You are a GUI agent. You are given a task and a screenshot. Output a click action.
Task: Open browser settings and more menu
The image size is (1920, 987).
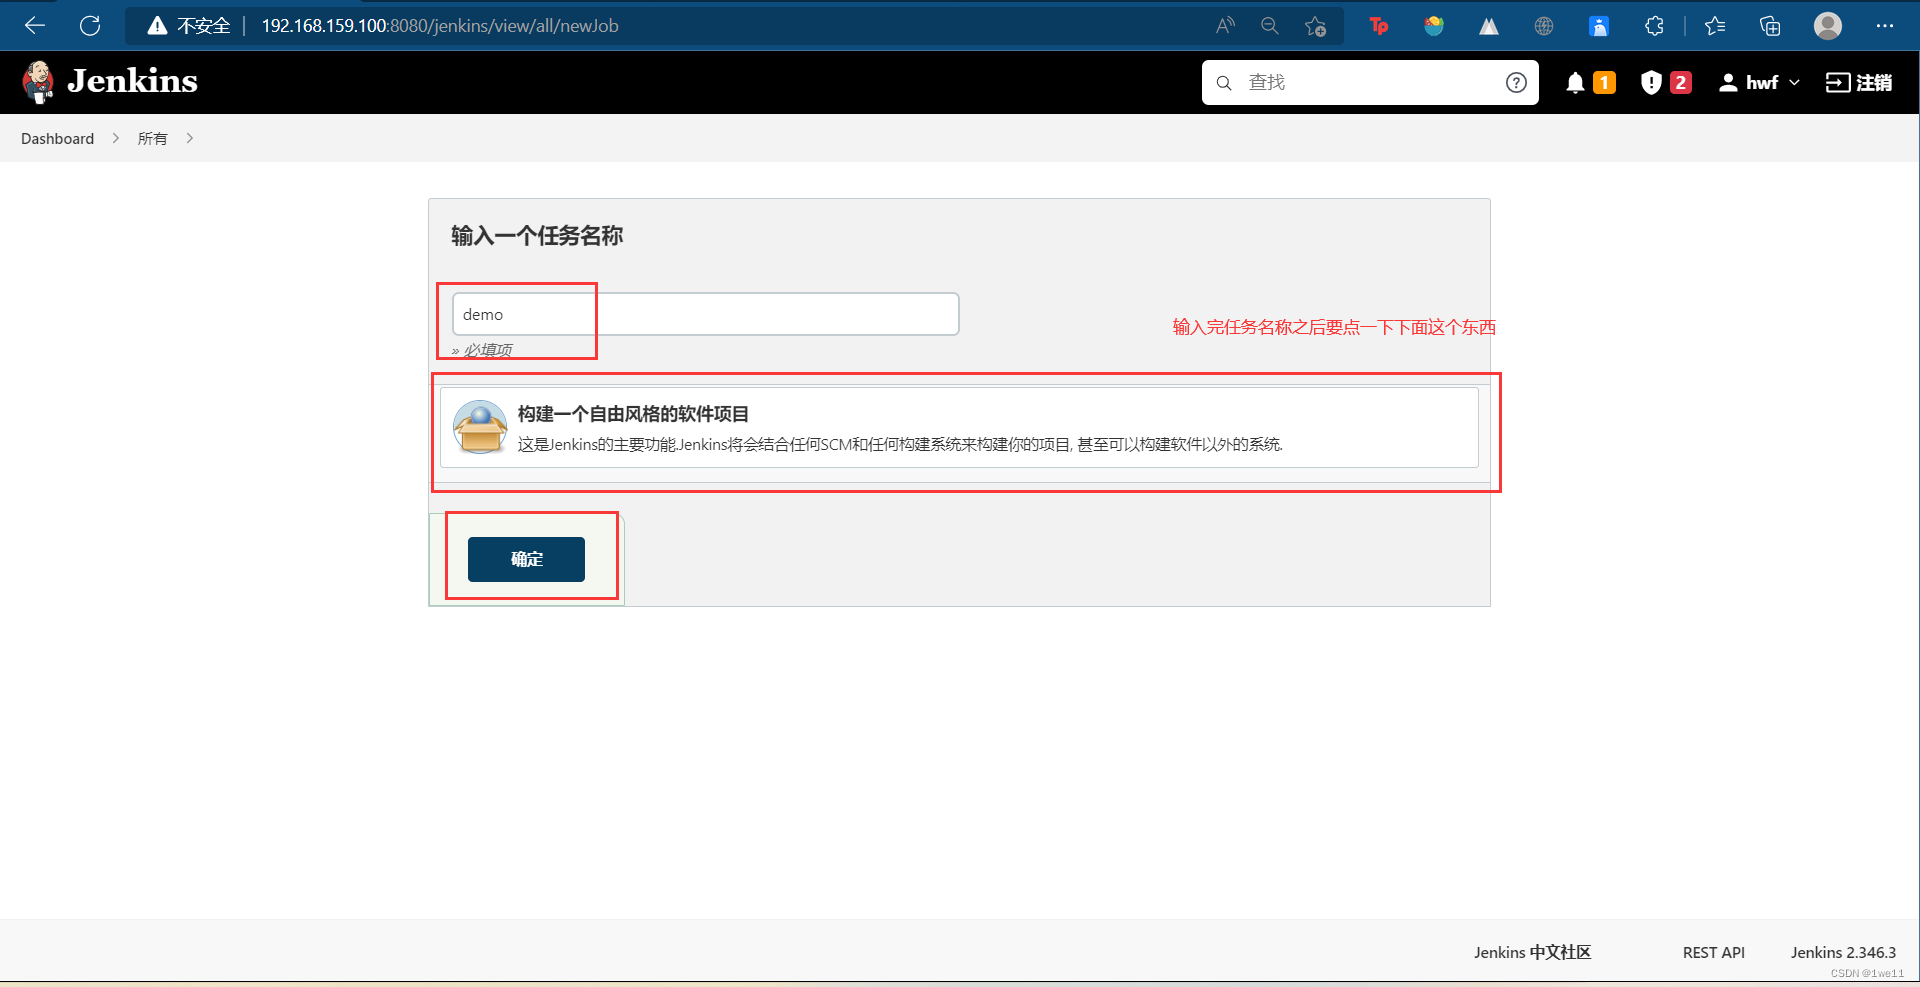pyautogui.click(x=1885, y=26)
